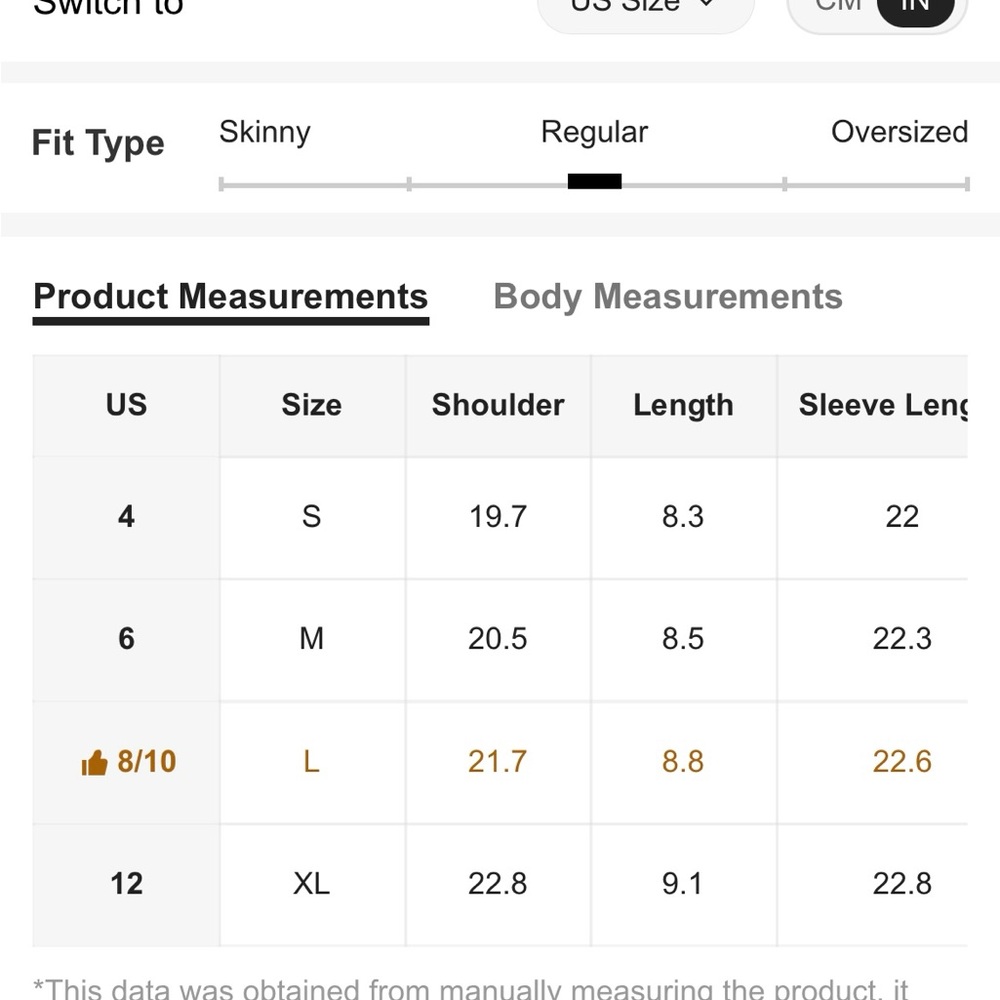Click the Length column header

coord(683,406)
